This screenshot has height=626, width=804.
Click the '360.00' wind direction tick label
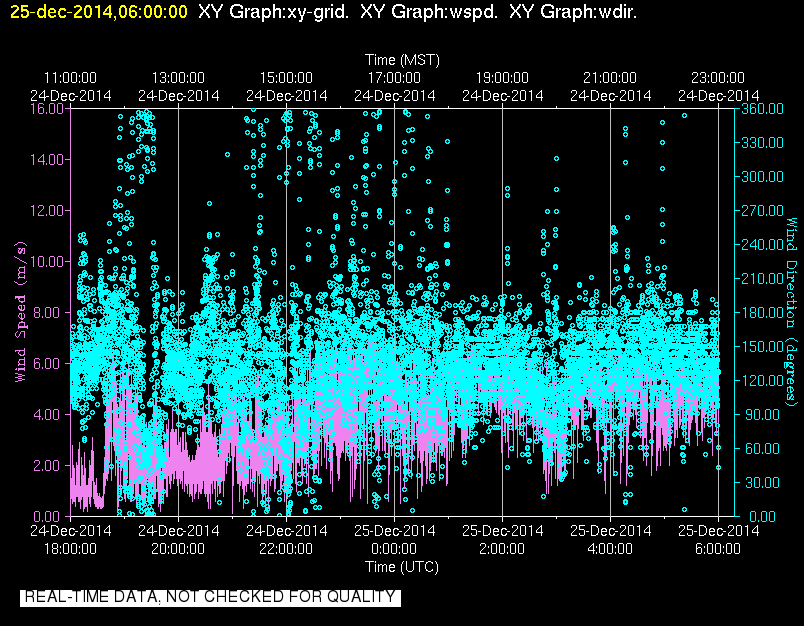click(x=762, y=109)
